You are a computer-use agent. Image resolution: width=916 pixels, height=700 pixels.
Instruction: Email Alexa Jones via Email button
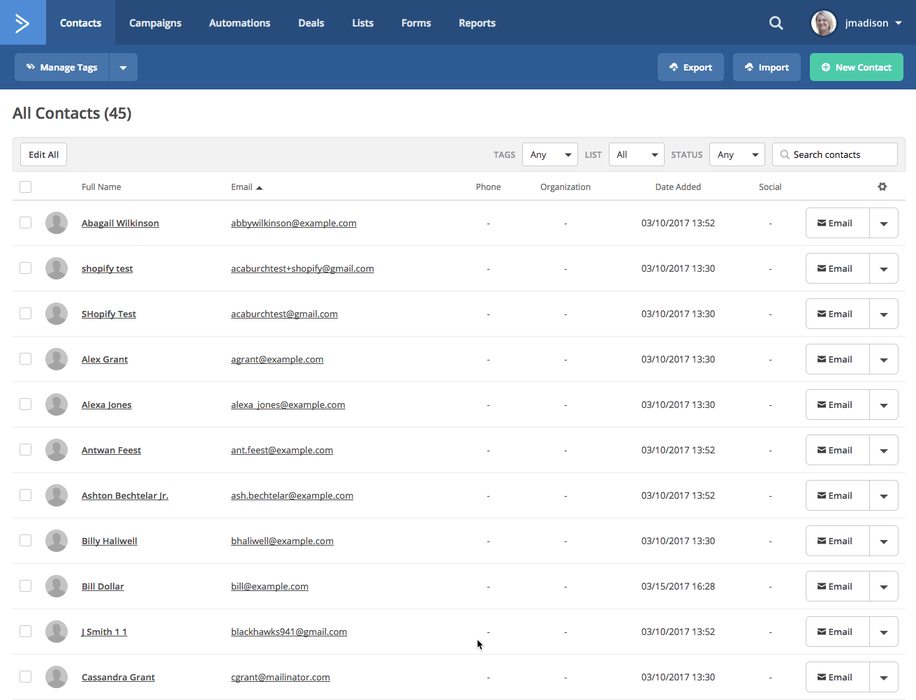(837, 404)
